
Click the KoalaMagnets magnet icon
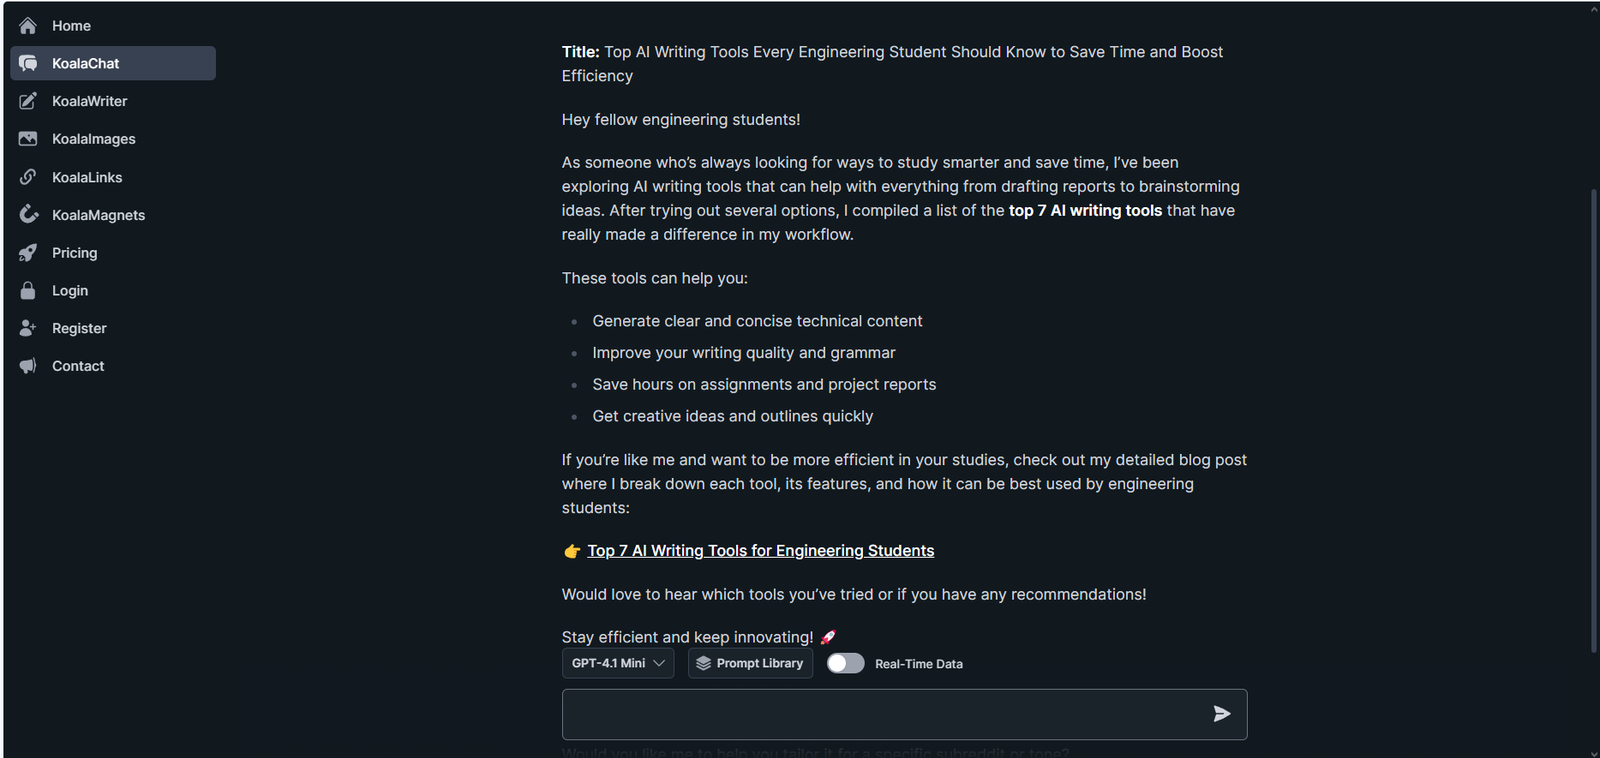[28, 215]
